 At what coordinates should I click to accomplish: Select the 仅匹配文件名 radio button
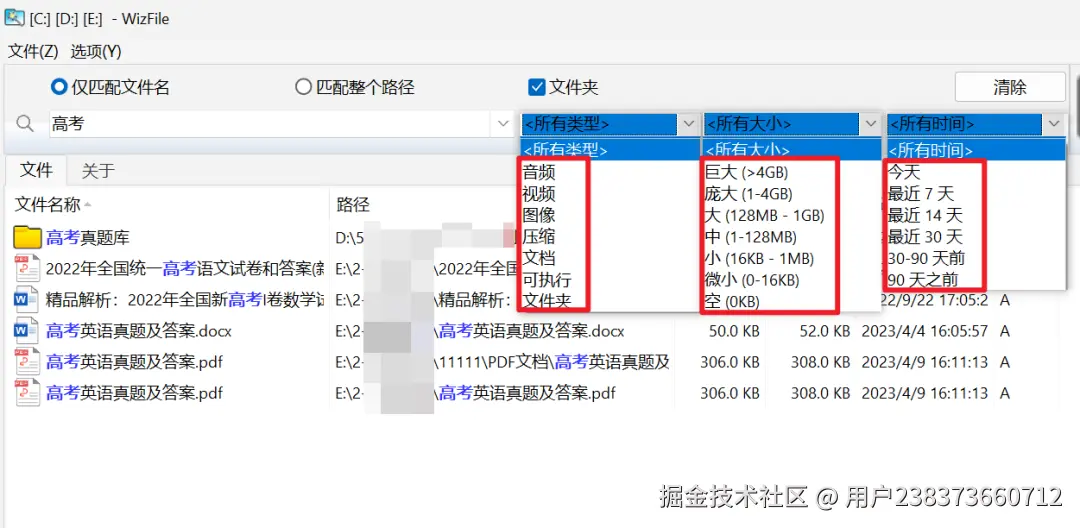(59, 87)
